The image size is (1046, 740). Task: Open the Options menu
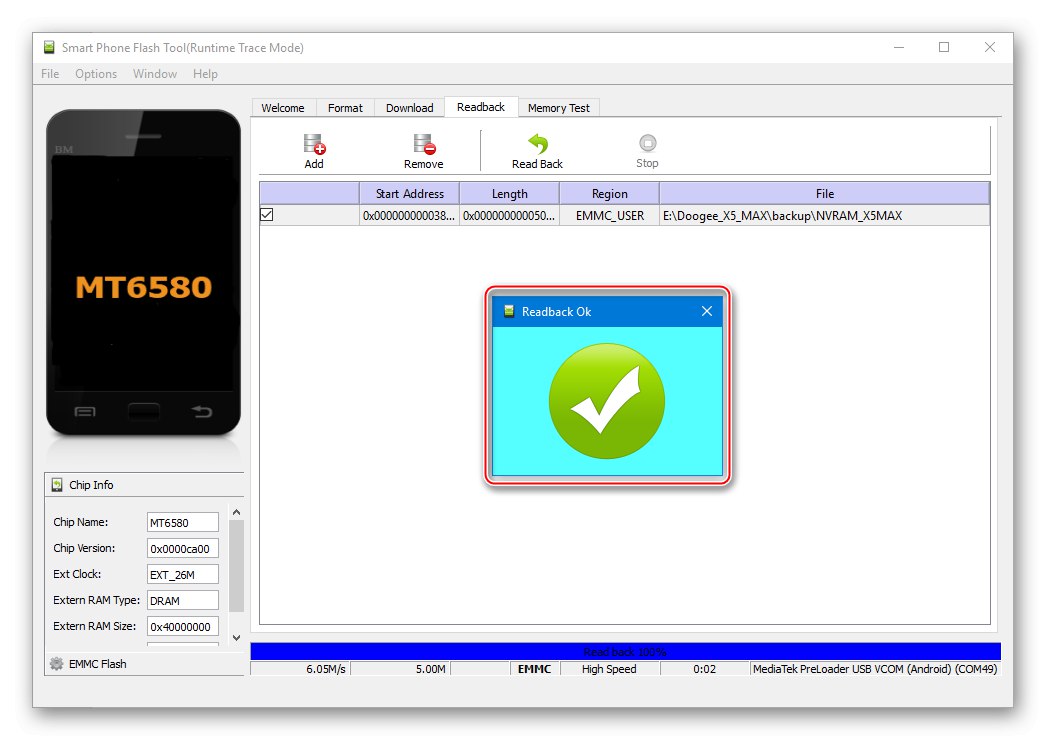click(x=96, y=73)
